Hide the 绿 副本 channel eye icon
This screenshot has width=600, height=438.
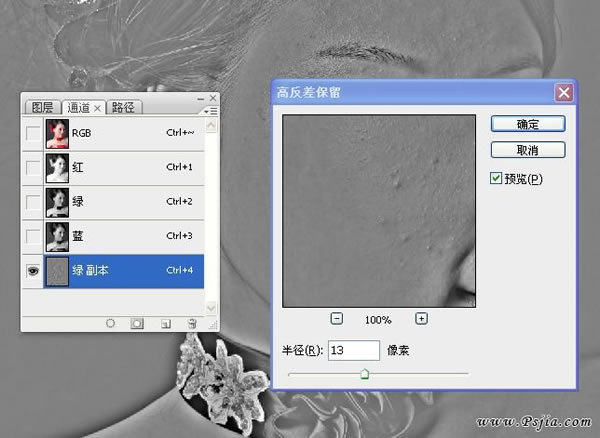coord(33,271)
